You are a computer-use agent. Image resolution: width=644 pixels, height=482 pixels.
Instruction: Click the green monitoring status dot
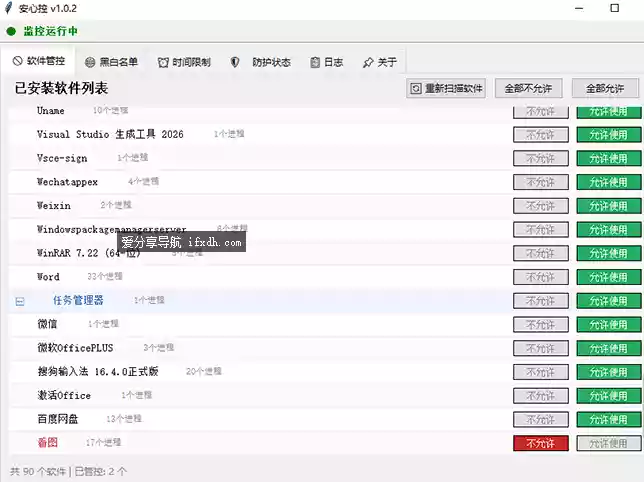[x=11, y=31]
